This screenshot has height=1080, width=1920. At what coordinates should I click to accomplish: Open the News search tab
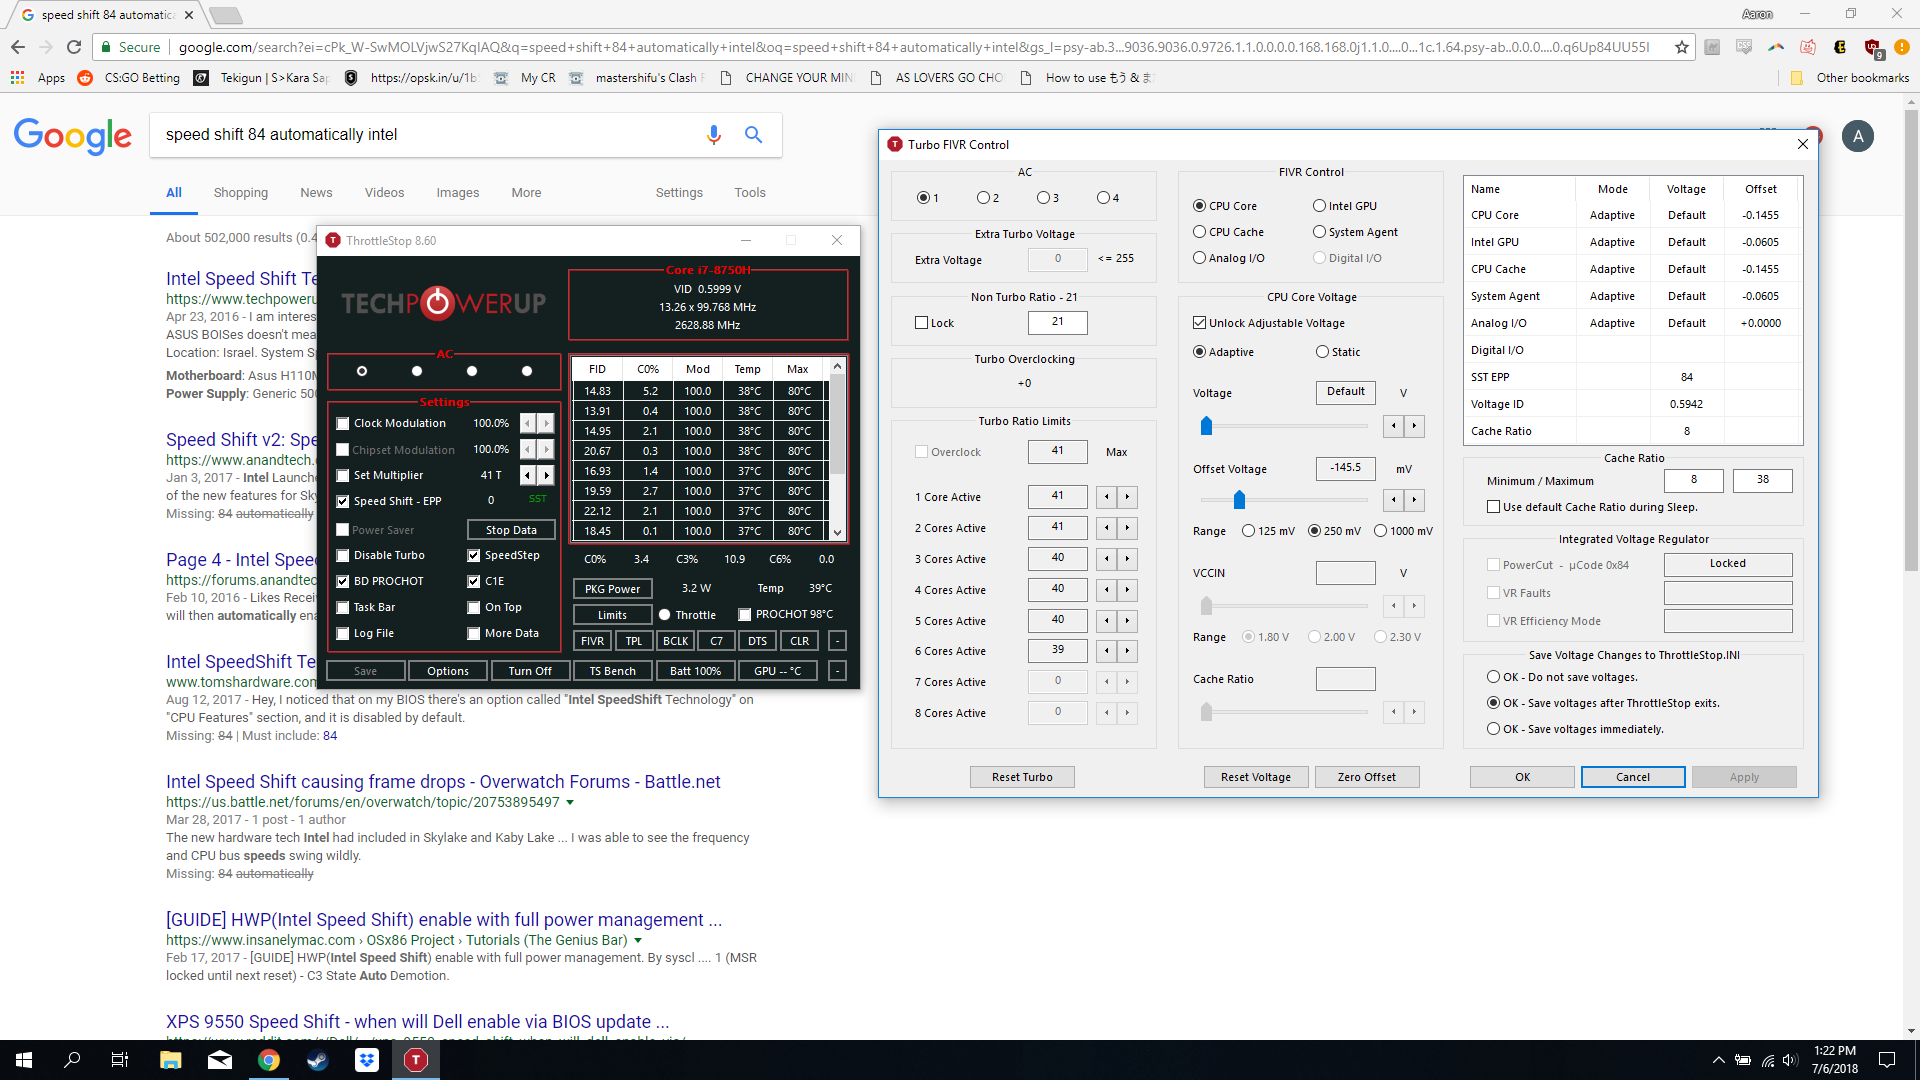316,193
